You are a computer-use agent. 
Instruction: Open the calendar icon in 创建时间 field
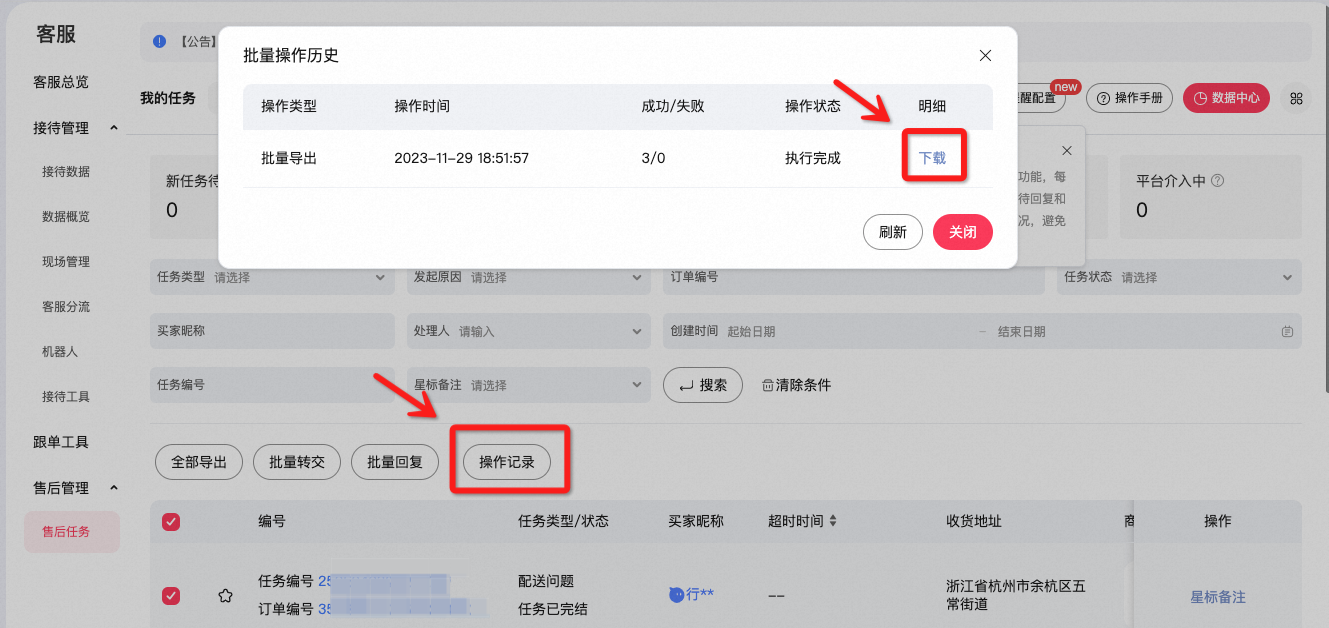pyautogui.click(x=1288, y=332)
